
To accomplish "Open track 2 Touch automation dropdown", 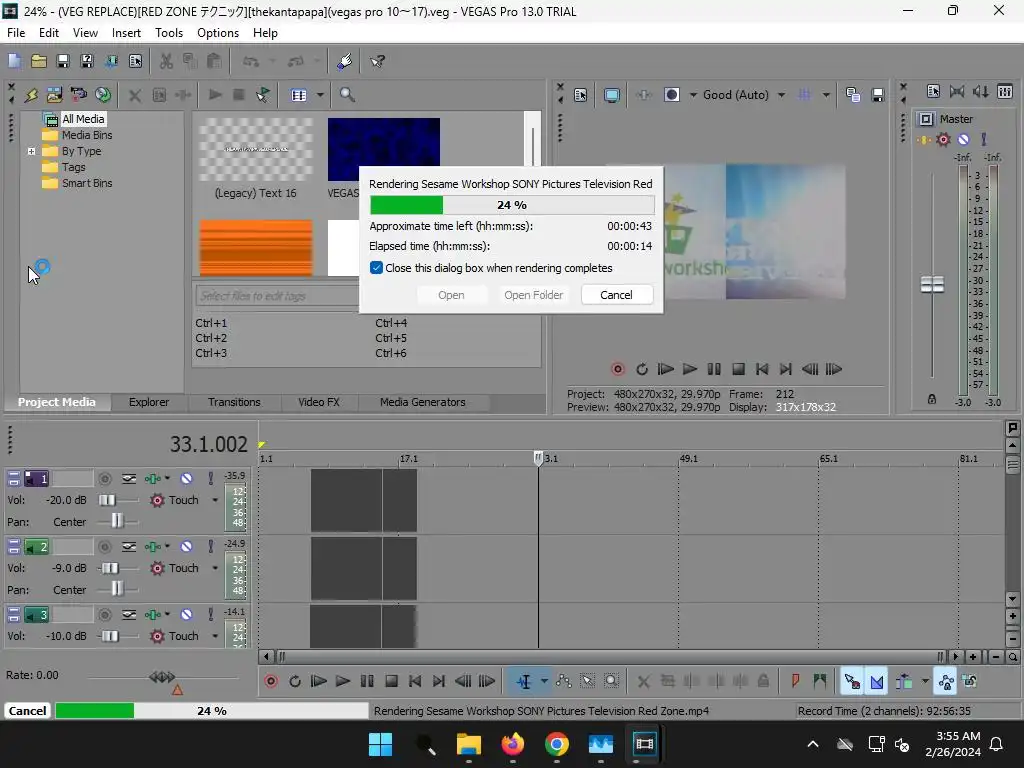I will (215, 568).
